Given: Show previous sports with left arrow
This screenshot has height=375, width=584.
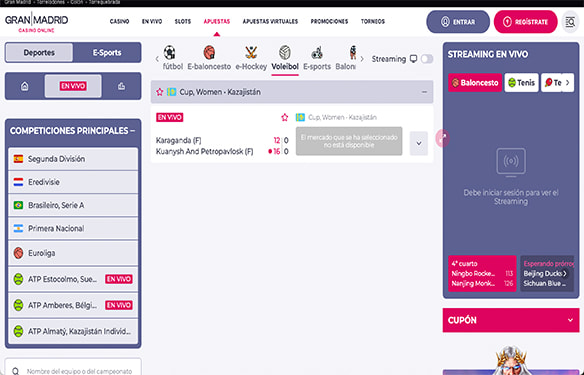Looking at the screenshot, I should point(157,59).
